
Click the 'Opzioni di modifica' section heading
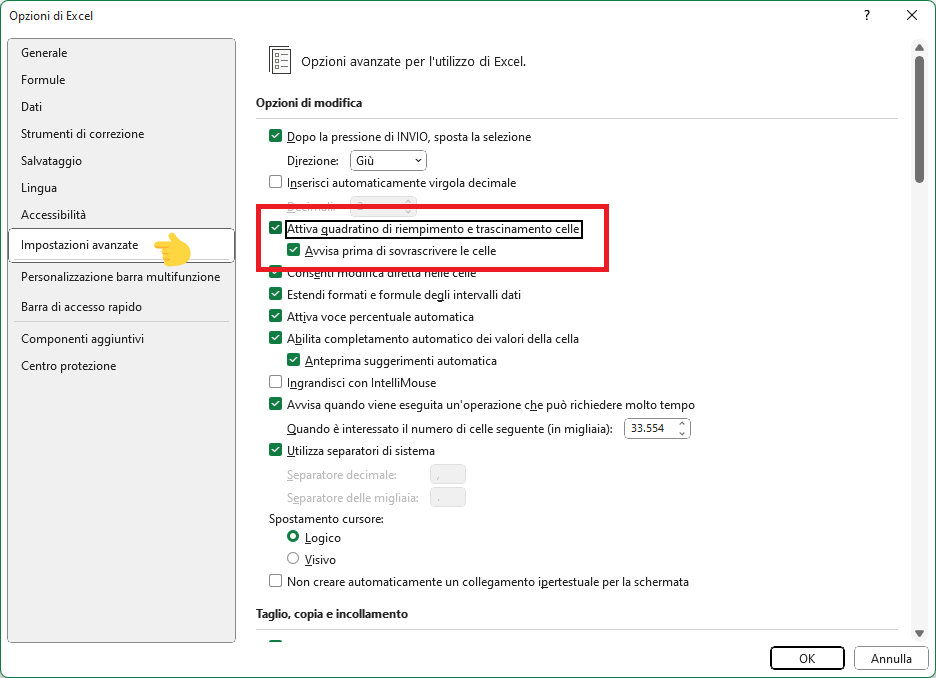click(x=309, y=103)
